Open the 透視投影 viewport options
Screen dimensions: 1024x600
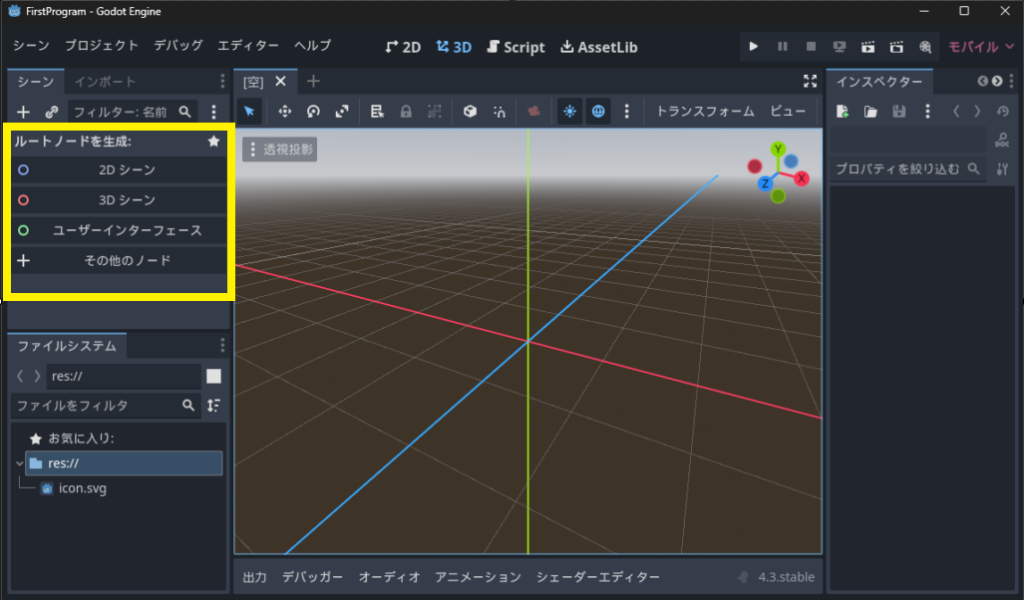(280, 150)
